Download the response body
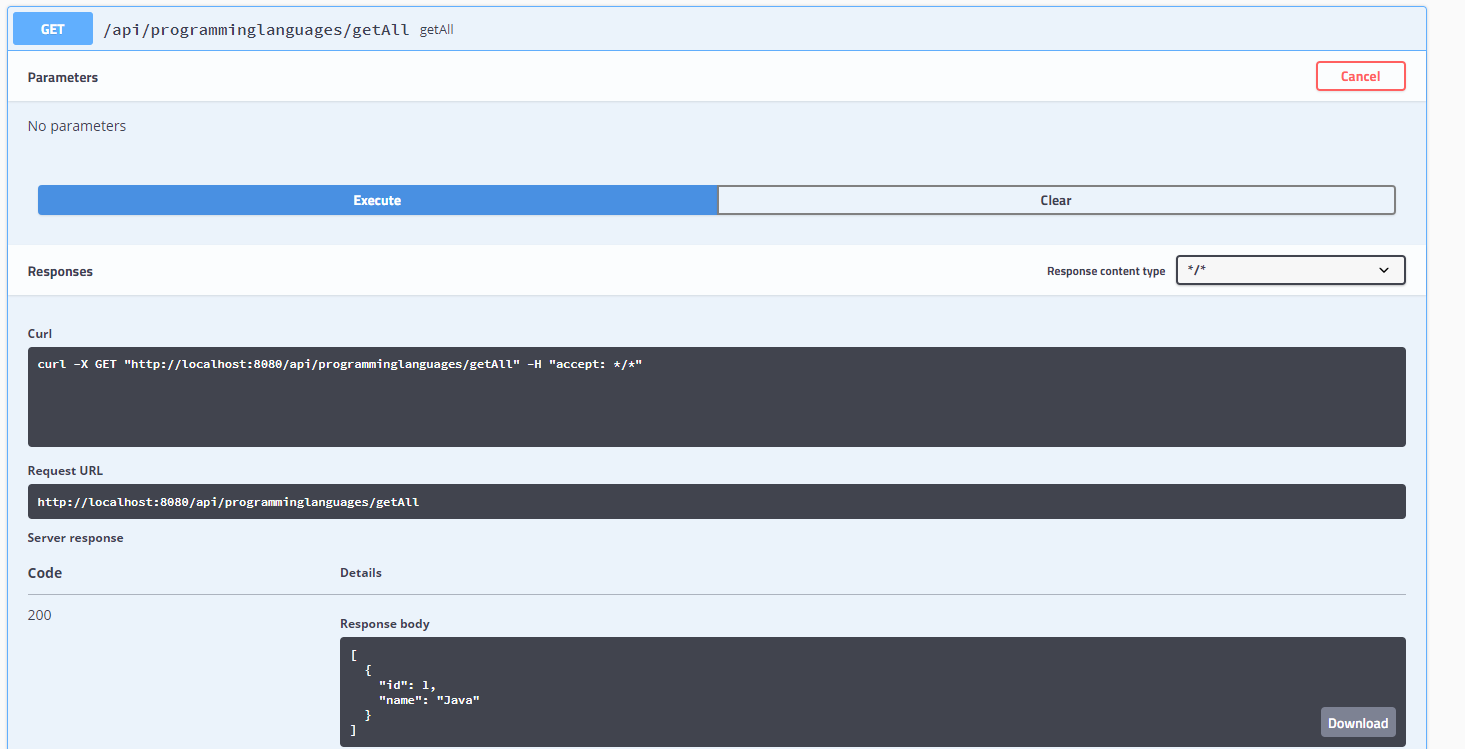1465x749 pixels. pyautogui.click(x=1357, y=722)
